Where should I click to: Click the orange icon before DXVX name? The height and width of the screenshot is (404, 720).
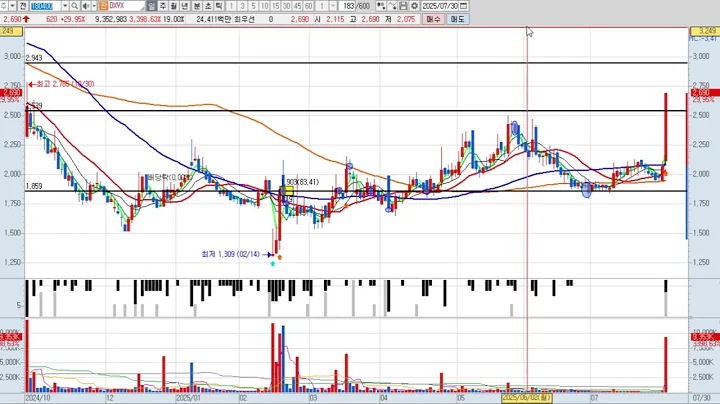(103, 6)
